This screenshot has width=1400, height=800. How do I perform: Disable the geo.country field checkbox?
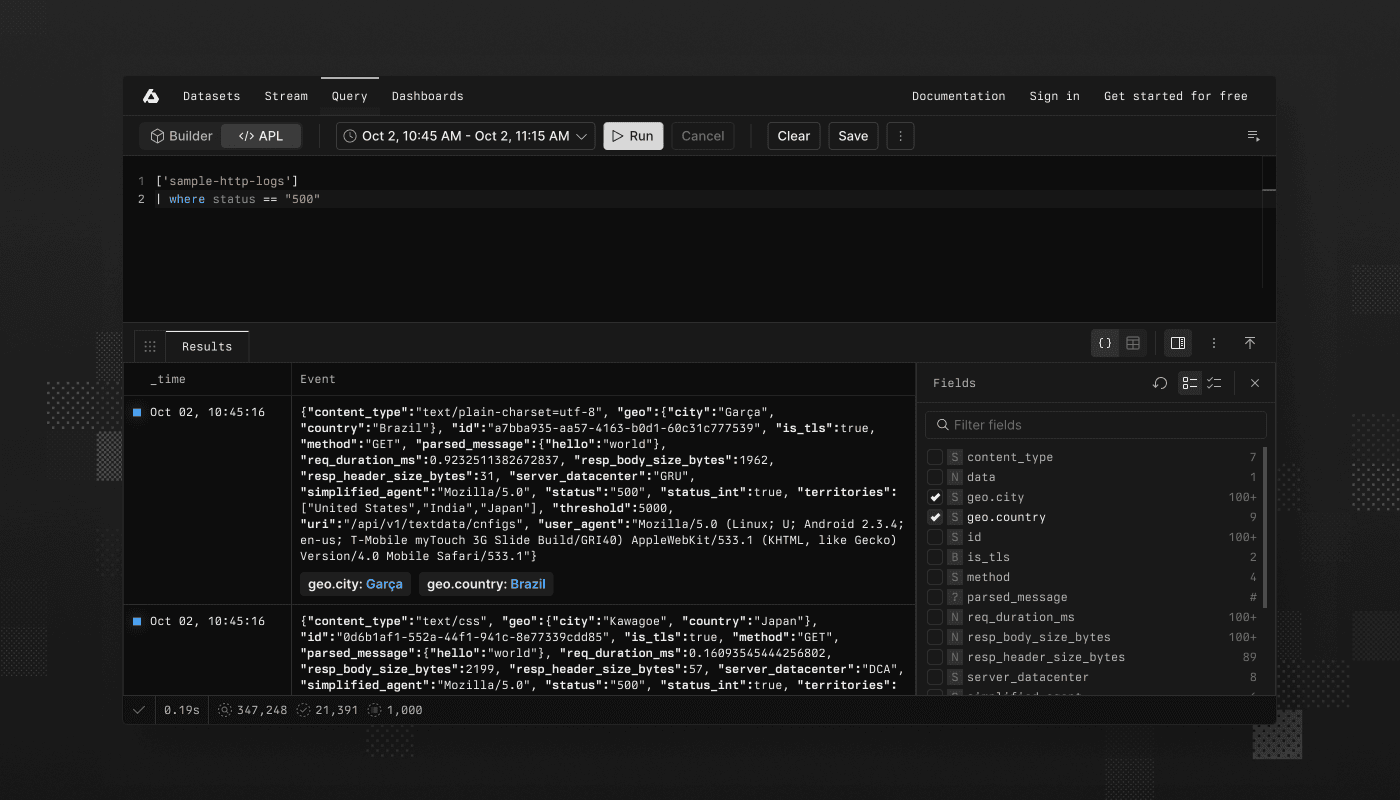click(935, 517)
